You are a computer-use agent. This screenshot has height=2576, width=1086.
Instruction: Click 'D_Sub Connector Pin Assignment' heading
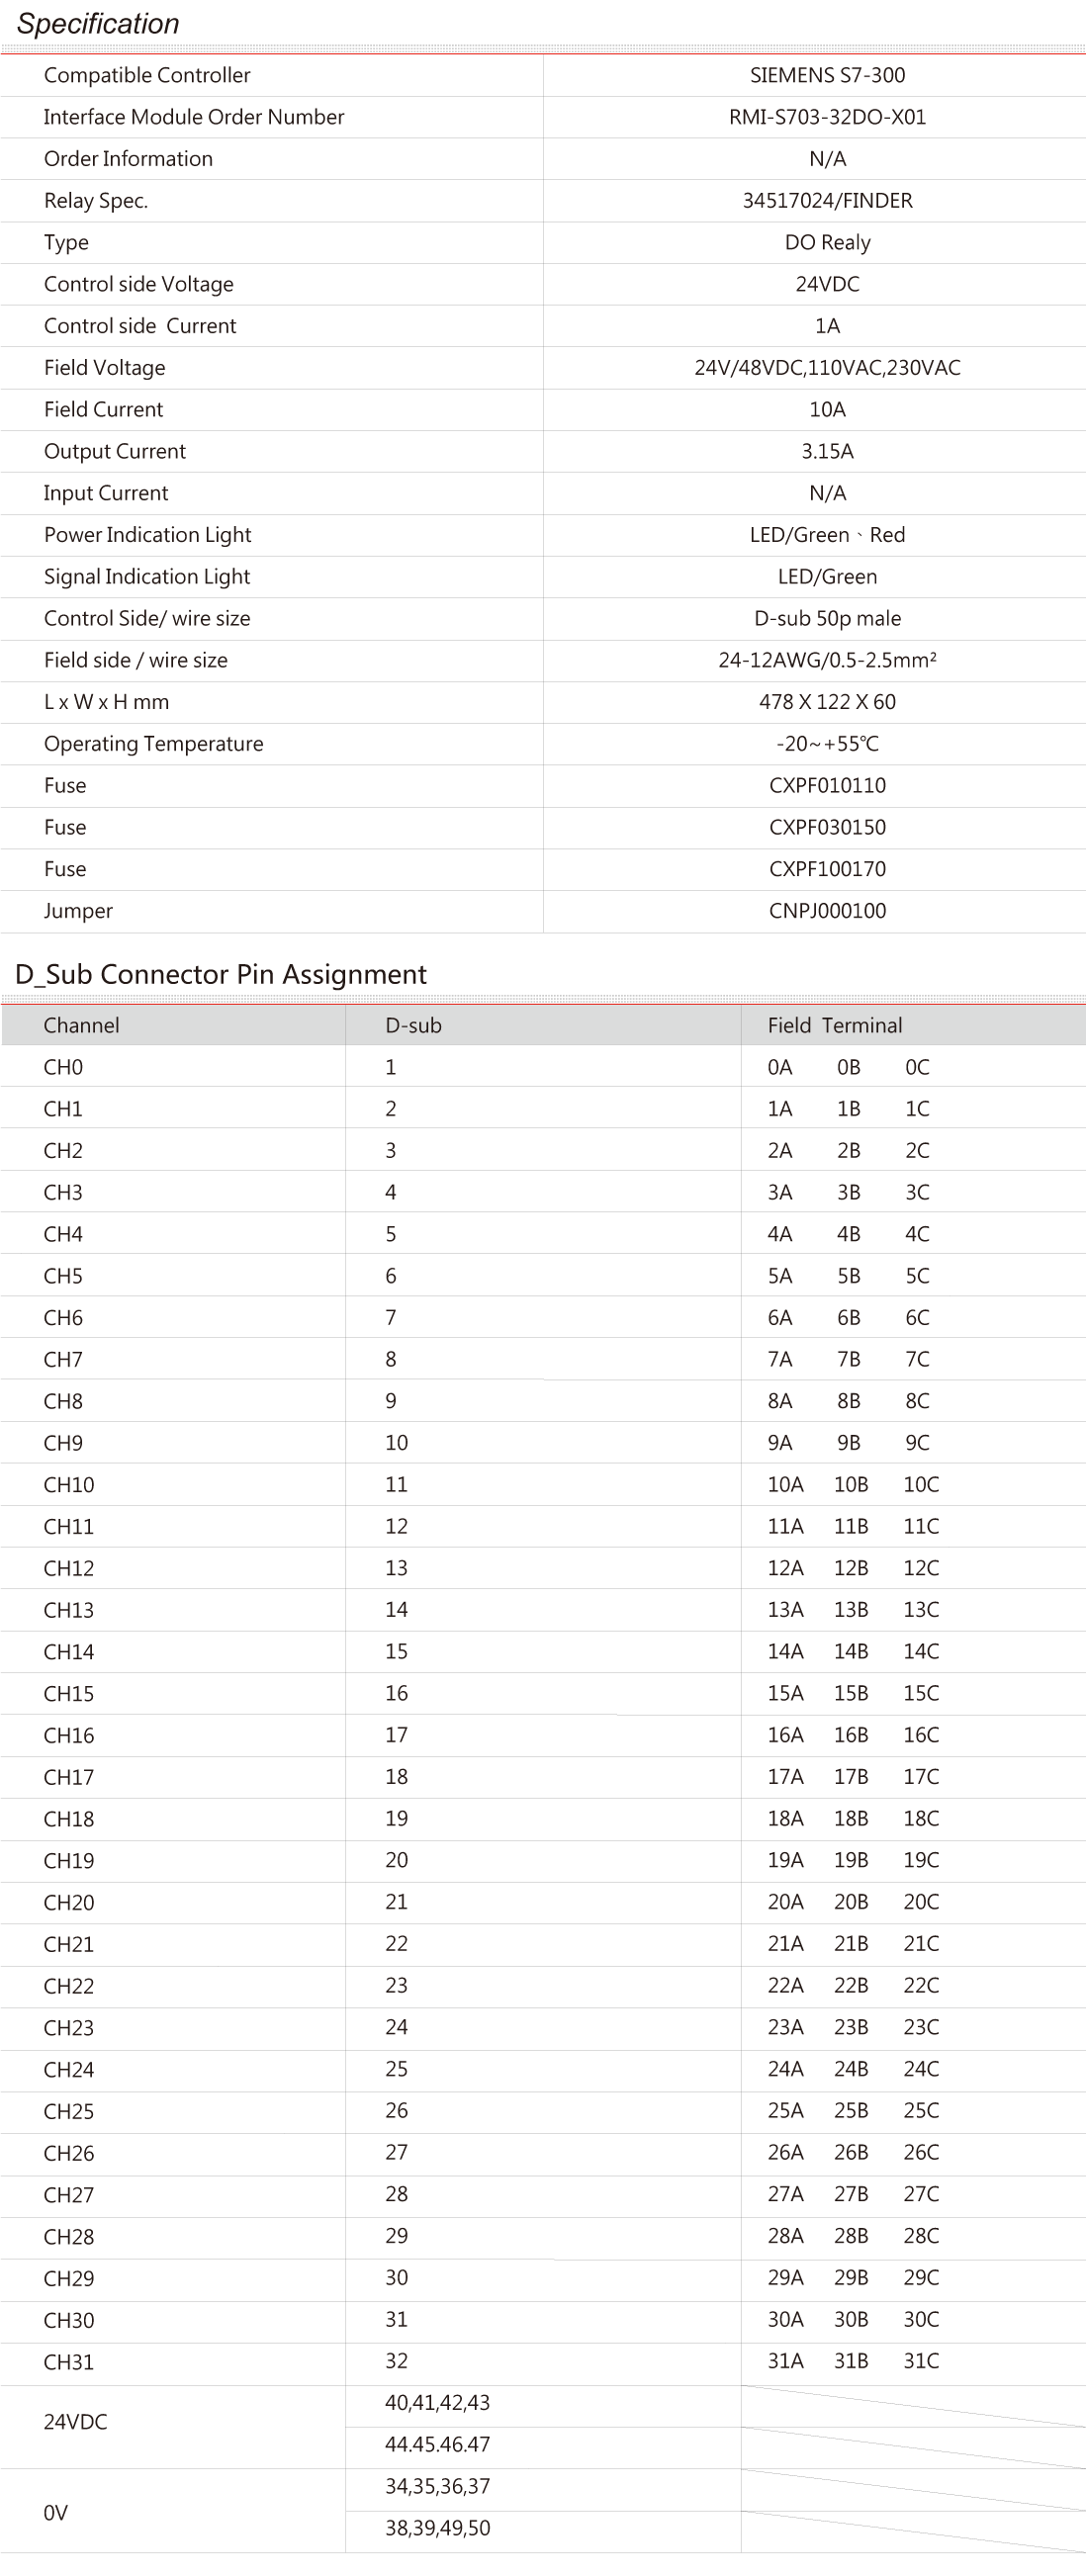[221, 974]
